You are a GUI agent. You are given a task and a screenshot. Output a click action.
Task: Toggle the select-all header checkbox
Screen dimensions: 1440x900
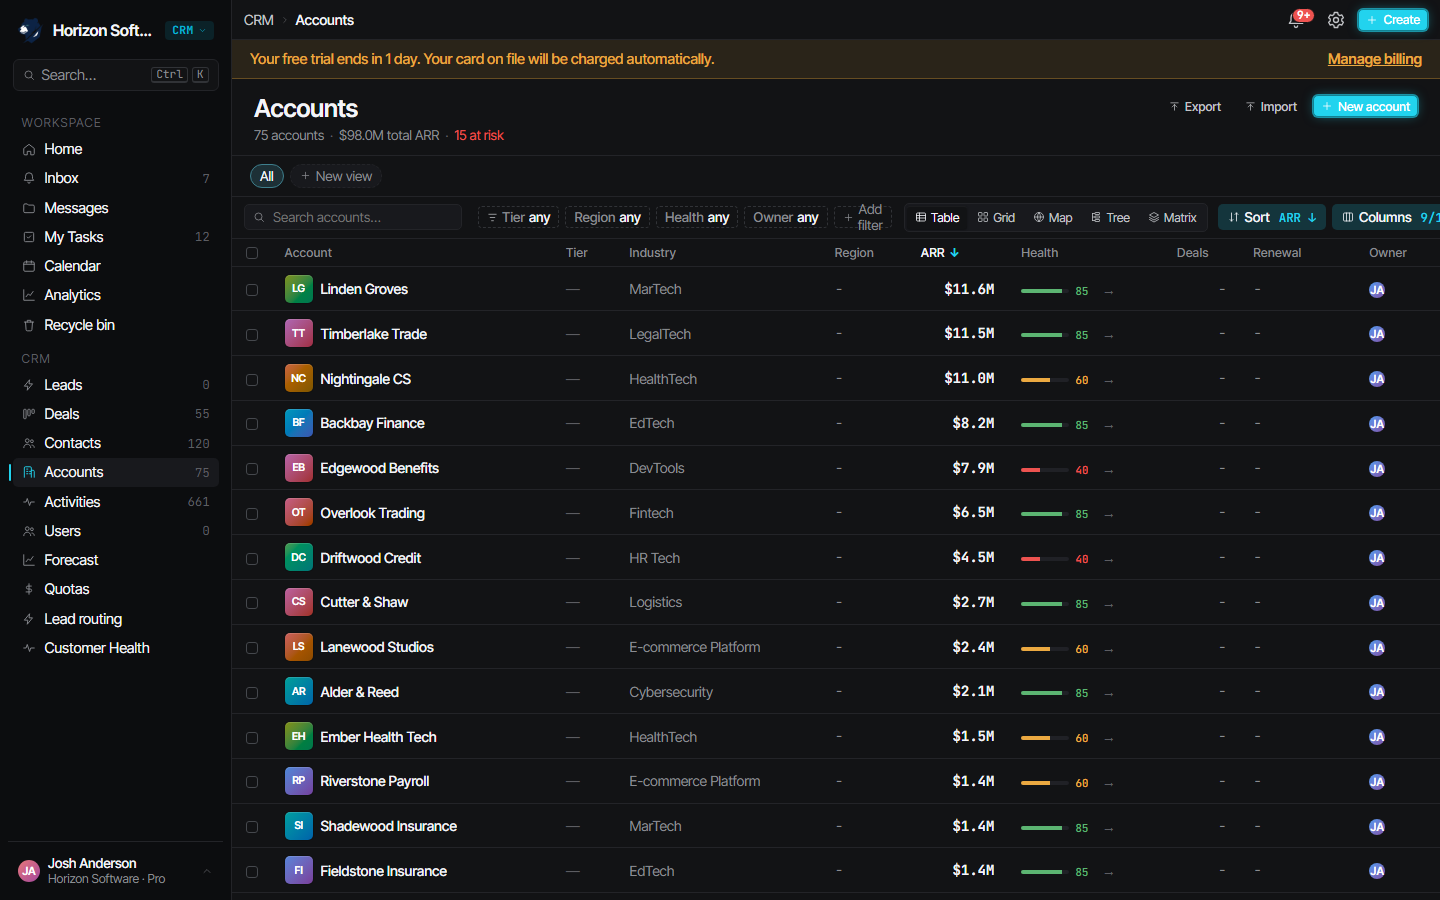pos(252,253)
